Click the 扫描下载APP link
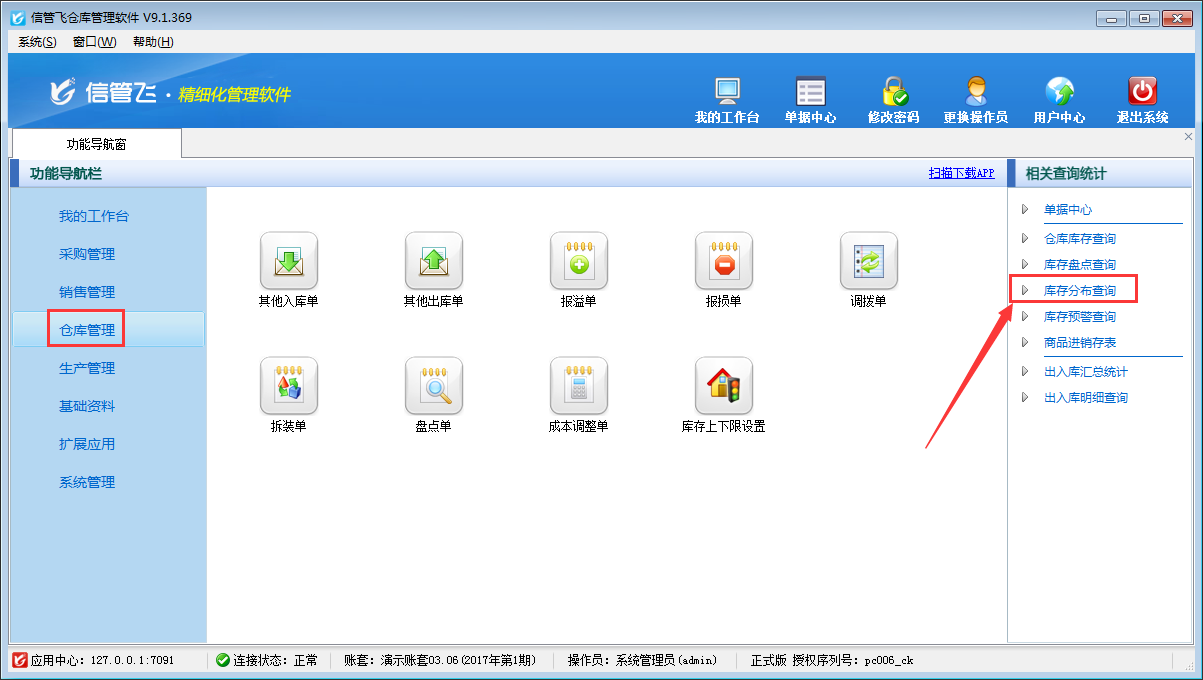The height and width of the screenshot is (680, 1203). (x=961, y=173)
